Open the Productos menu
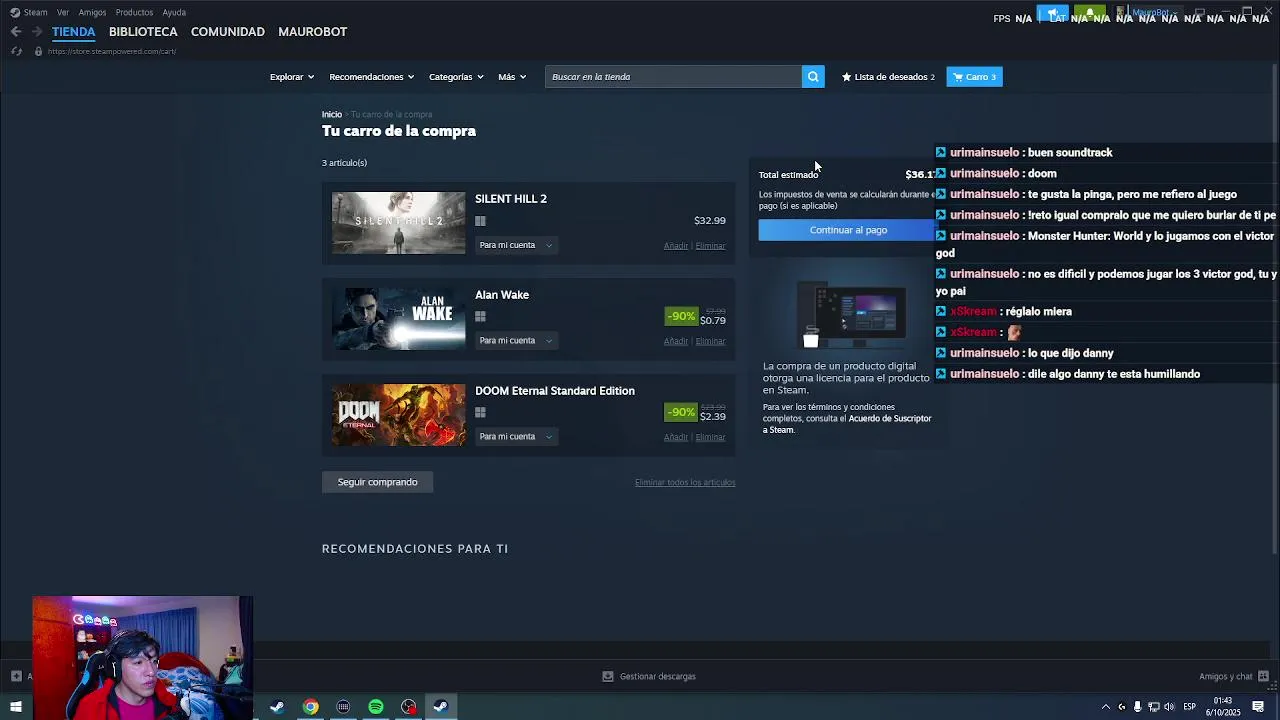 pos(134,13)
